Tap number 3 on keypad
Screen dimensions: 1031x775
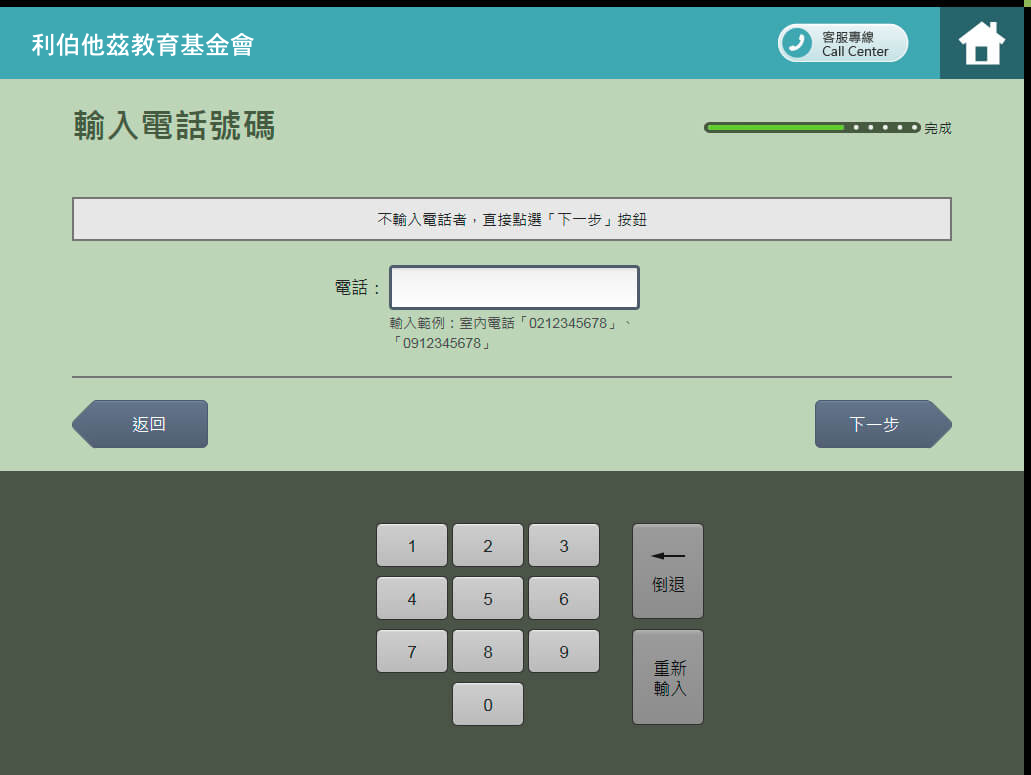pyautogui.click(x=563, y=546)
